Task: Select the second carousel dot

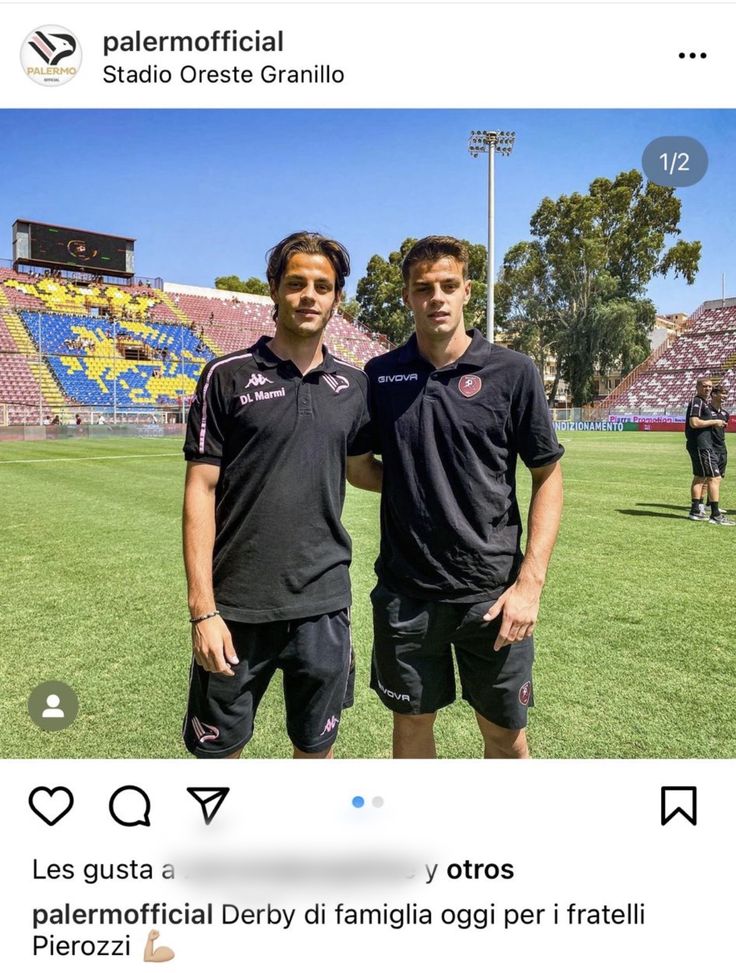Action: click(378, 800)
